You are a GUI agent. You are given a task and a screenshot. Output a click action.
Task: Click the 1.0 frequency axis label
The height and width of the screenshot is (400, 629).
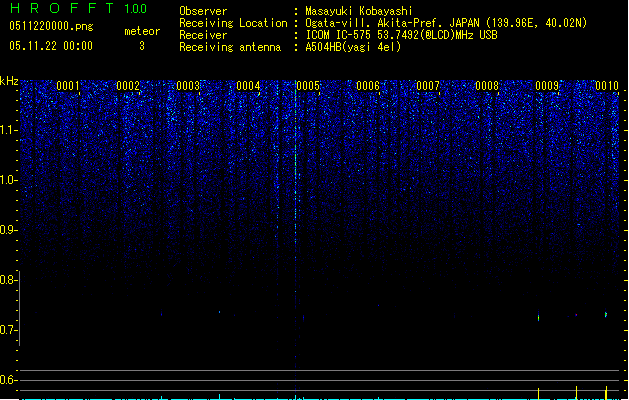(x=8, y=180)
